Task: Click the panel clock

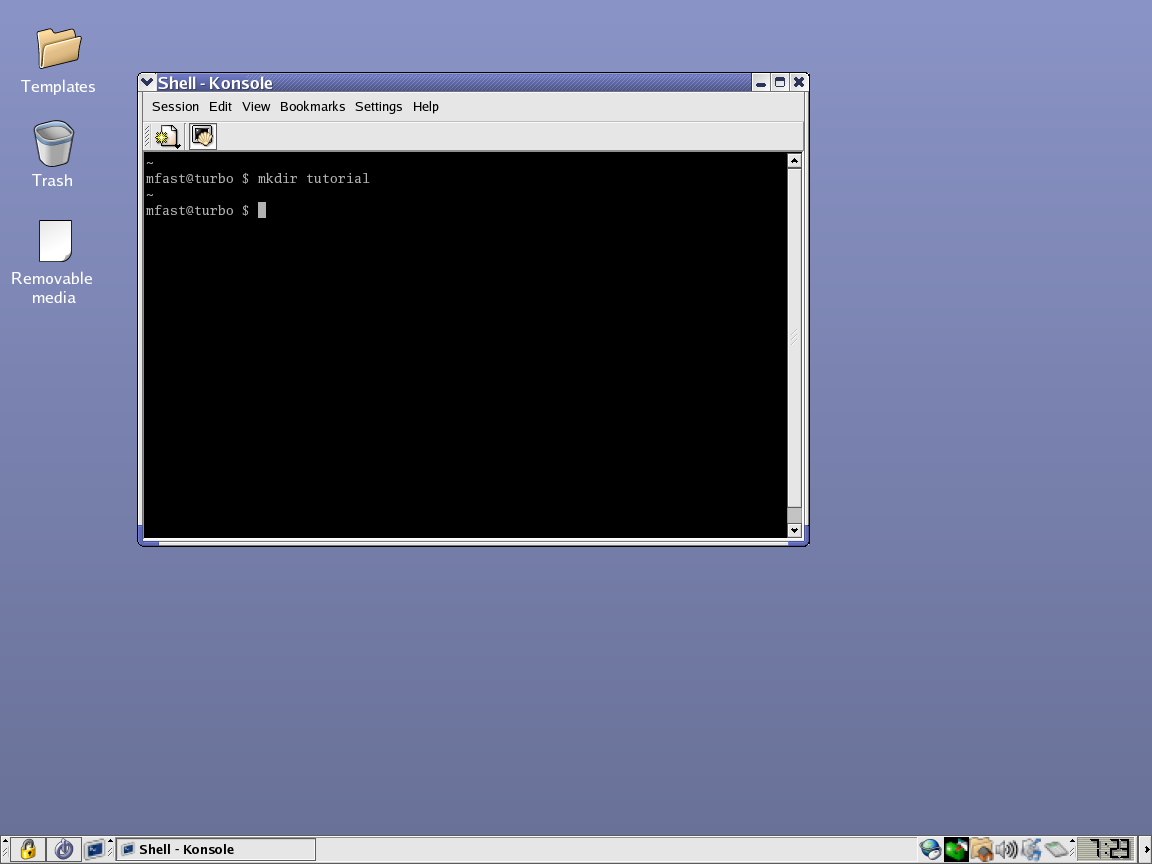Action: [1108, 849]
